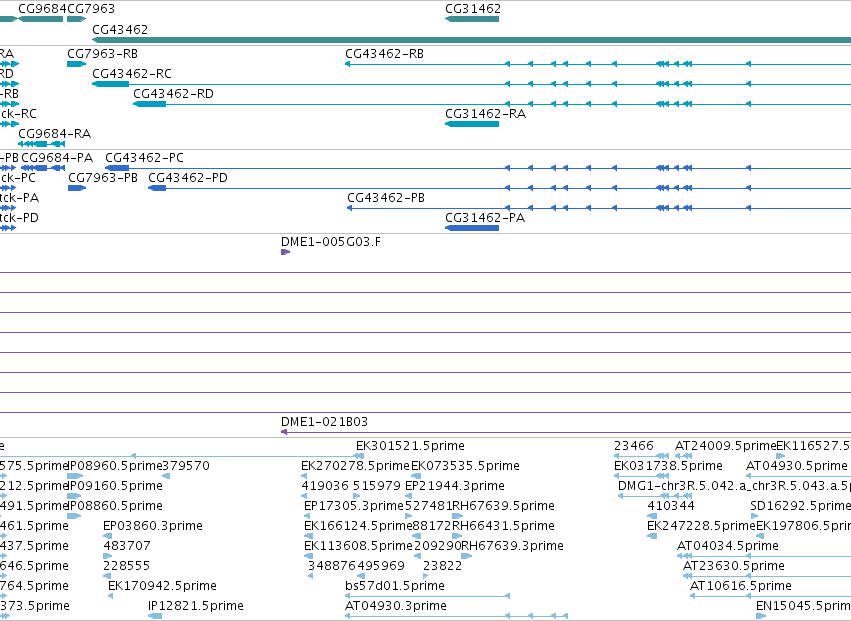Click the CG7963-RB transcript label
851x621 pixels.
pyautogui.click(x=103, y=54)
